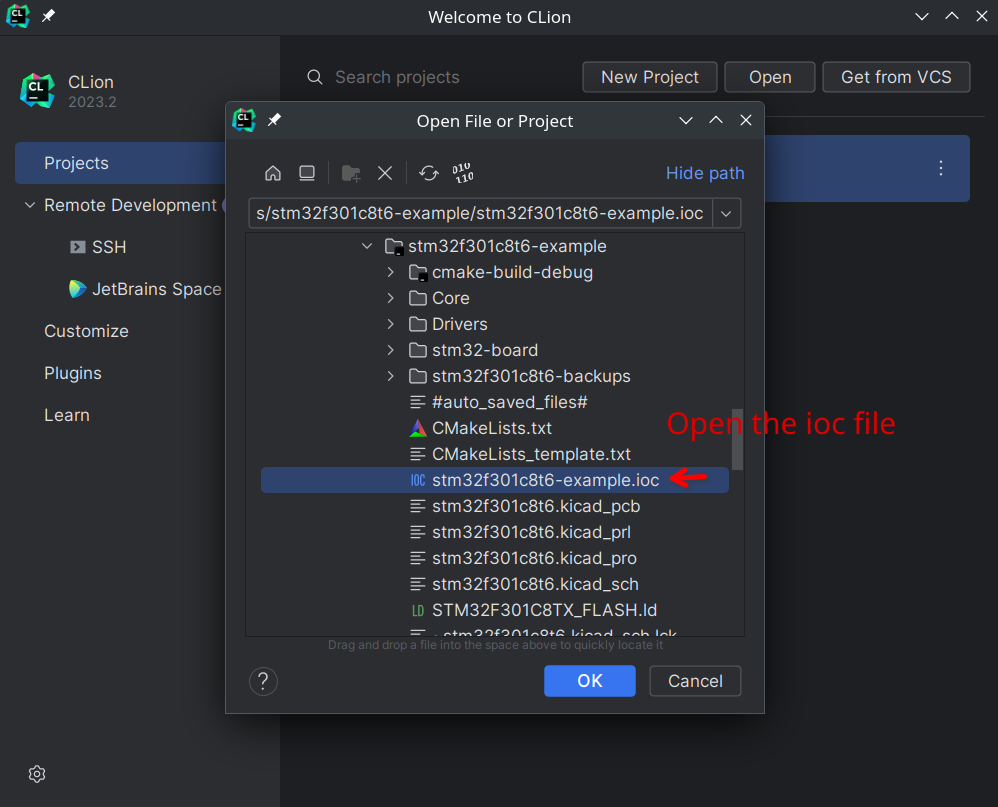
Task: Open the help question mark button
Action: [263, 682]
